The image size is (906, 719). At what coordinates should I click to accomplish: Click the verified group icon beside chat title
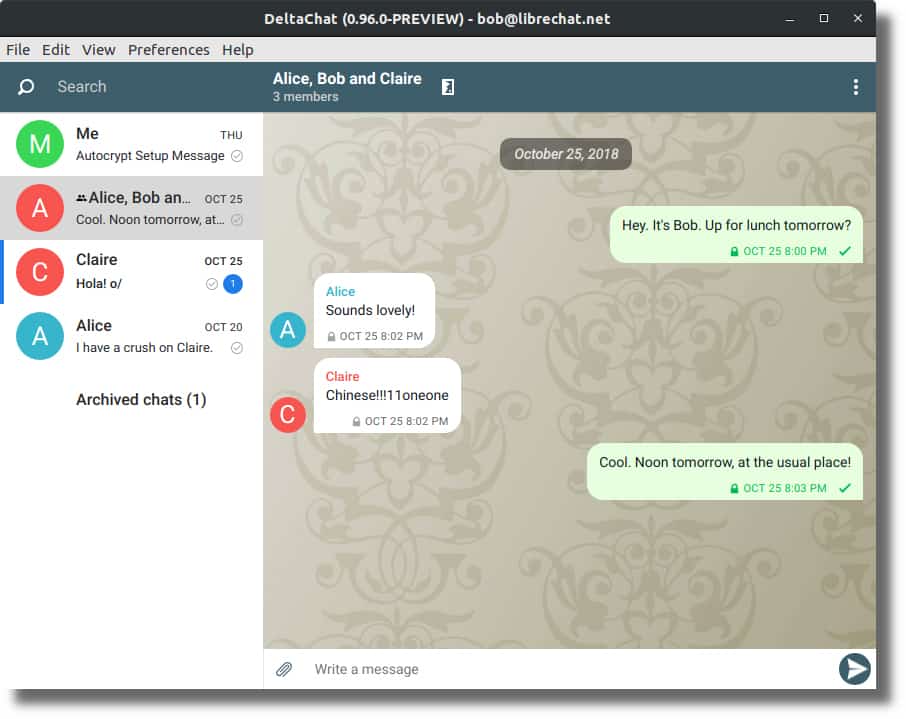[x=448, y=87]
